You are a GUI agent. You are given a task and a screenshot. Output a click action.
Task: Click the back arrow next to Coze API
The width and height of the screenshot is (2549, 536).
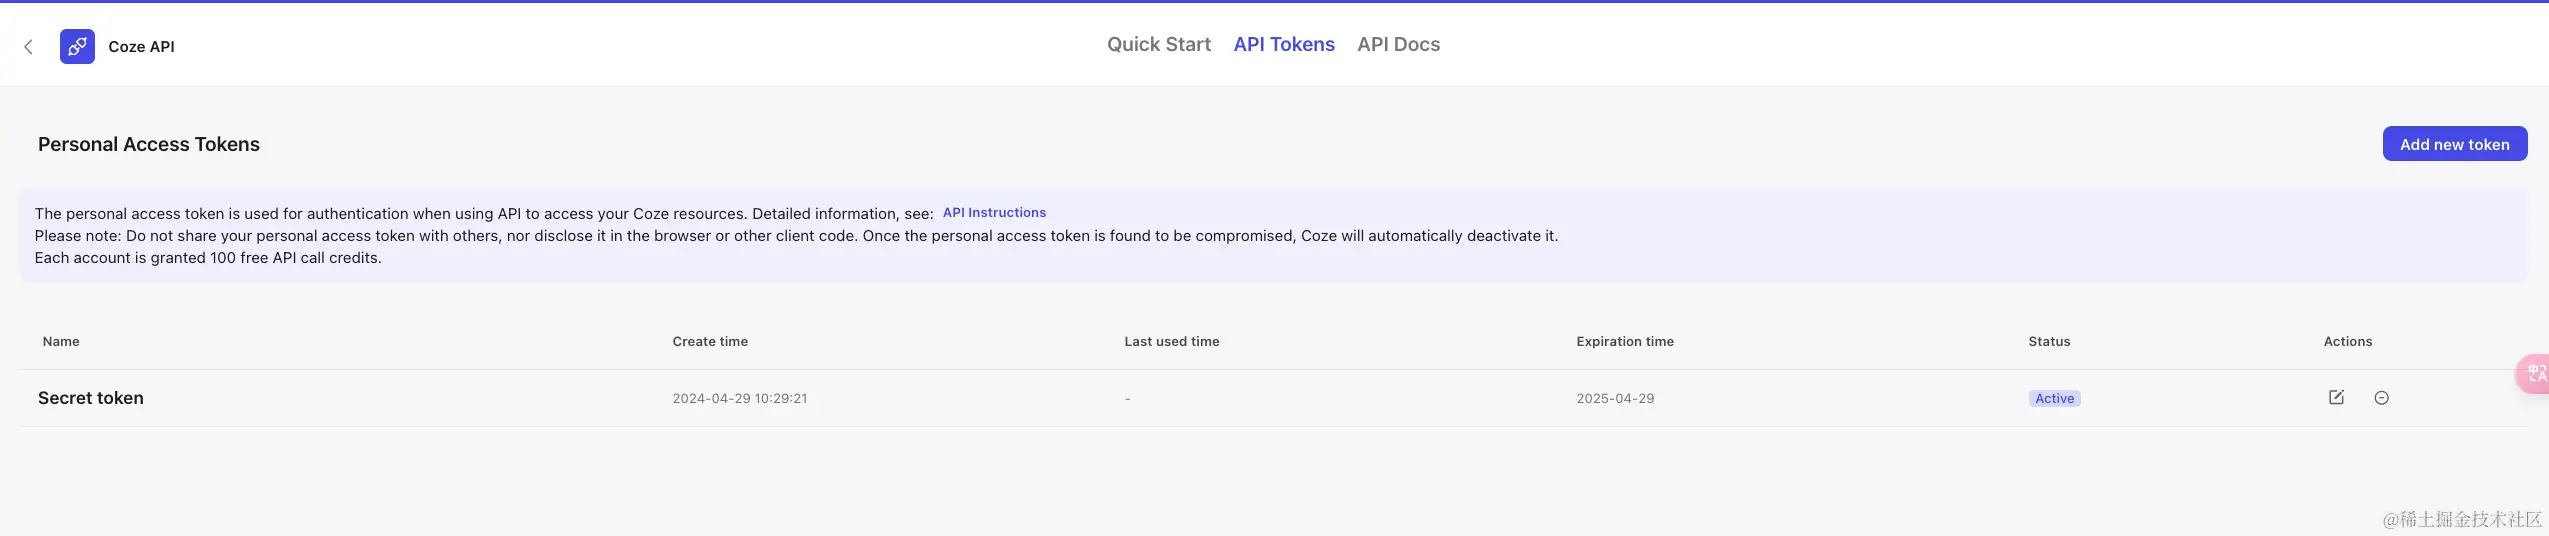pos(28,47)
